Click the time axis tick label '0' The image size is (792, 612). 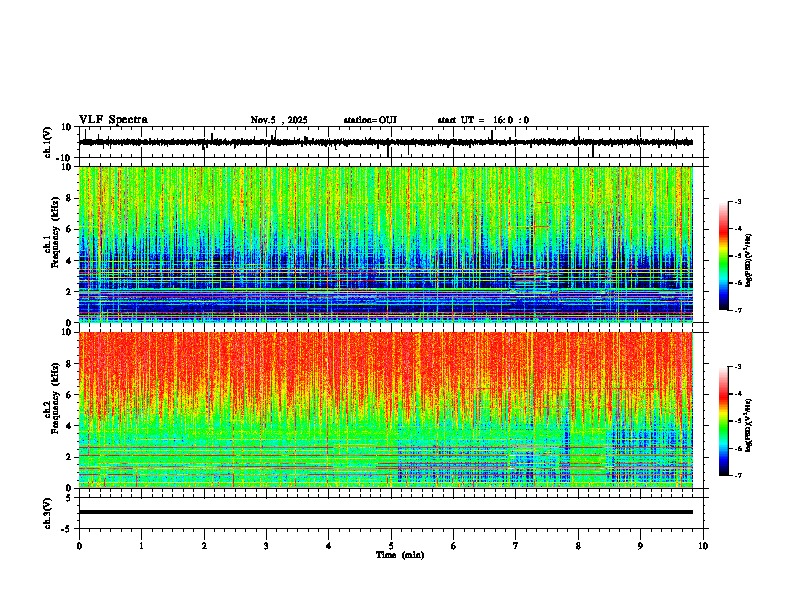point(79,546)
